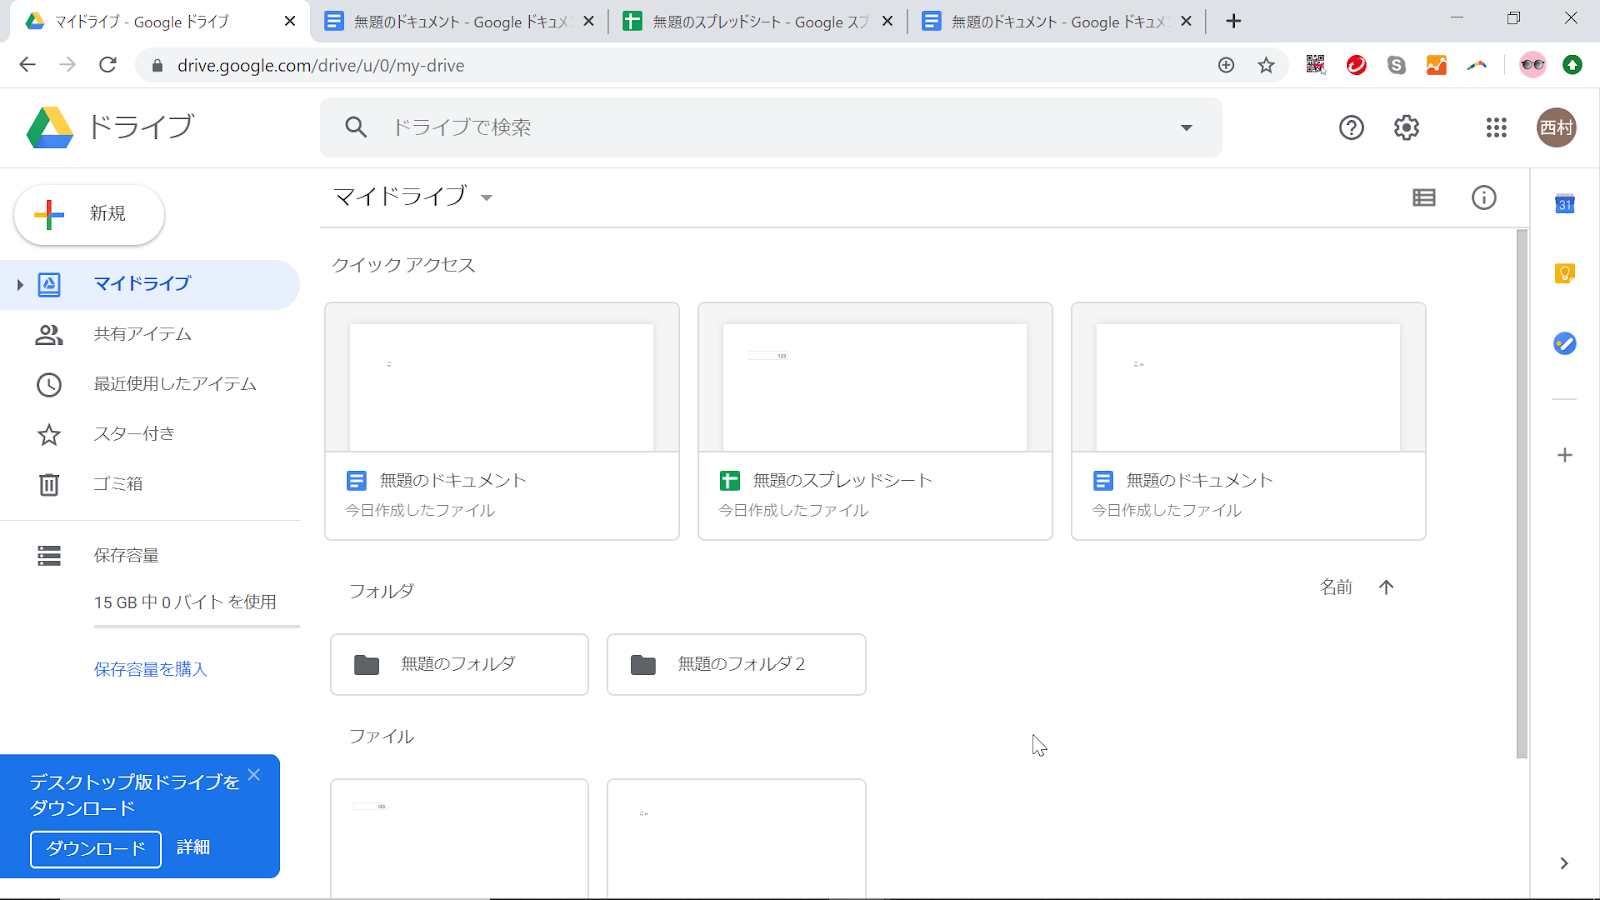Image resolution: width=1600 pixels, height=900 pixels.
Task: Open 無題のフォルダ folder
Action: coord(459,664)
